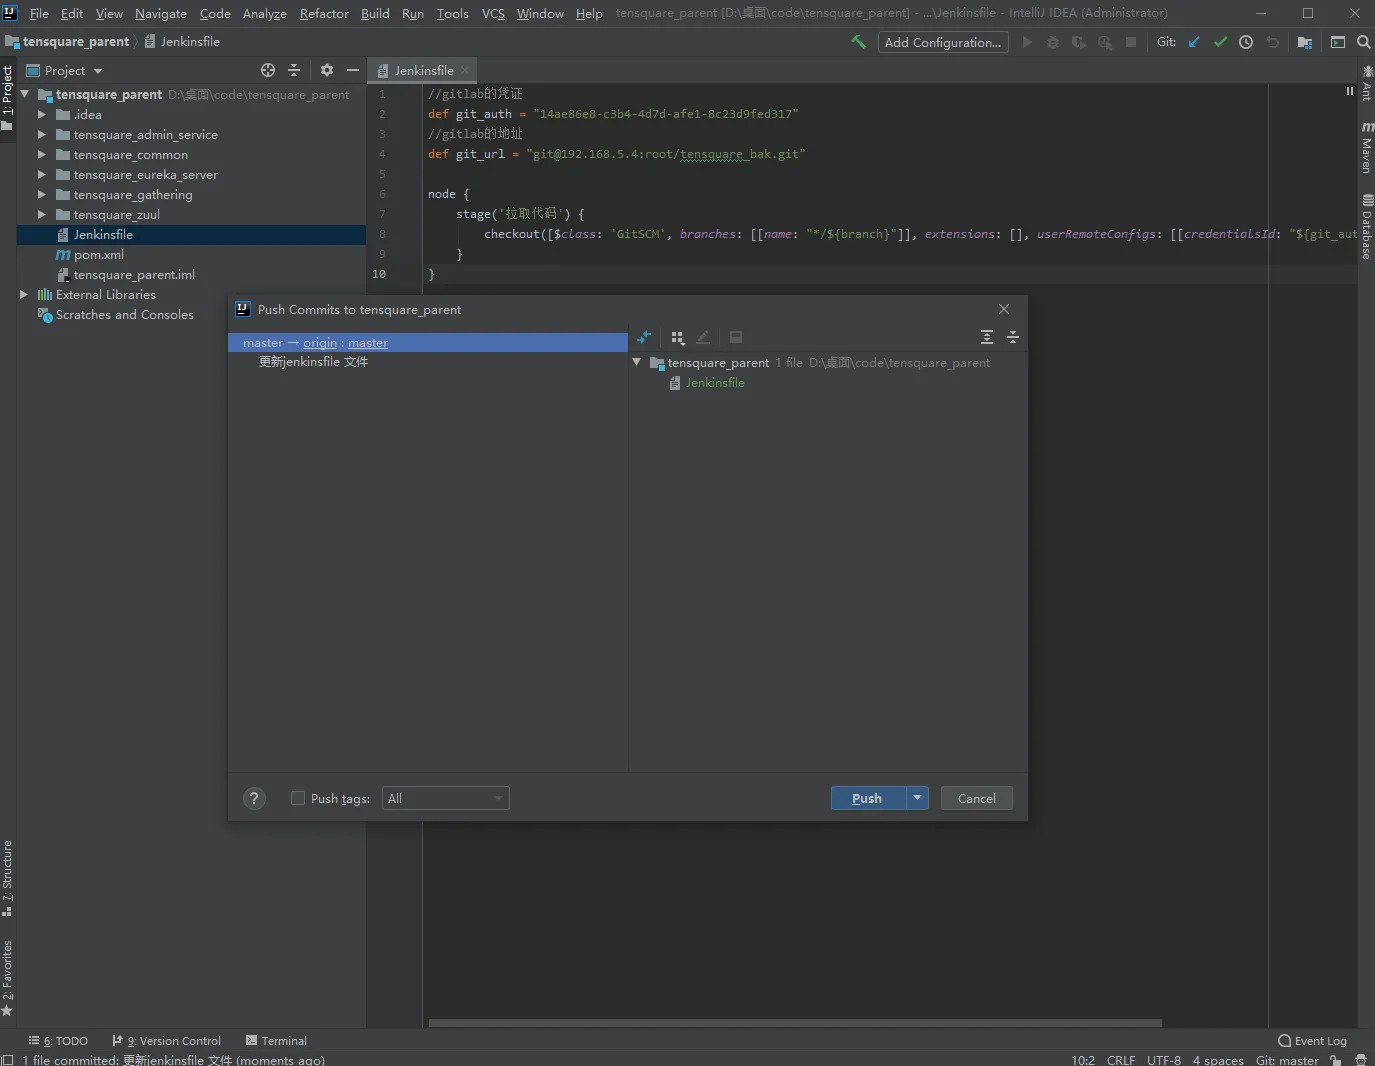
Task: Open the Push tags All dropdown
Action: point(445,798)
